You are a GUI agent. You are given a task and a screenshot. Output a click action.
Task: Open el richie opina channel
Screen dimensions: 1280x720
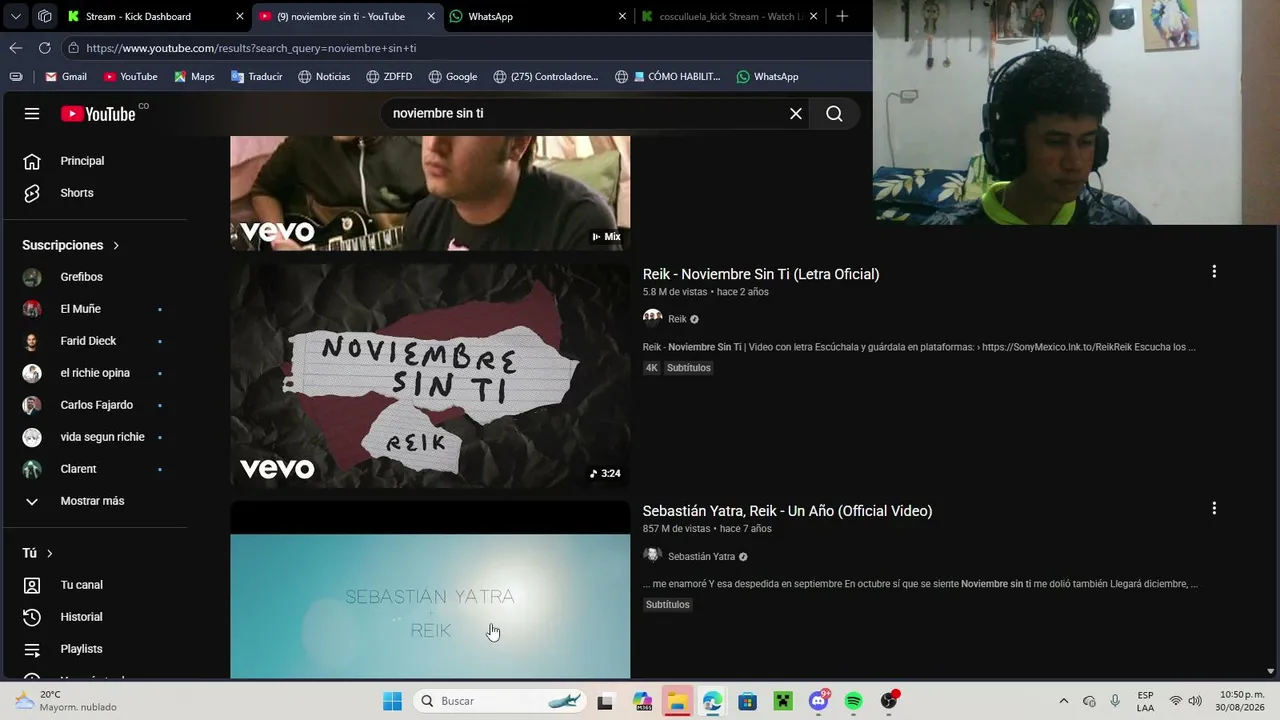point(95,373)
